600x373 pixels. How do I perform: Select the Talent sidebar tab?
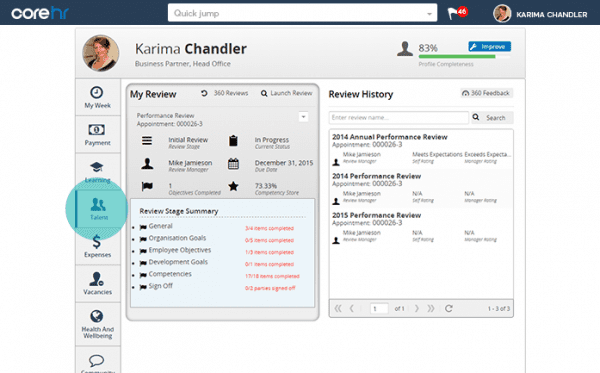(x=98, y=209)
